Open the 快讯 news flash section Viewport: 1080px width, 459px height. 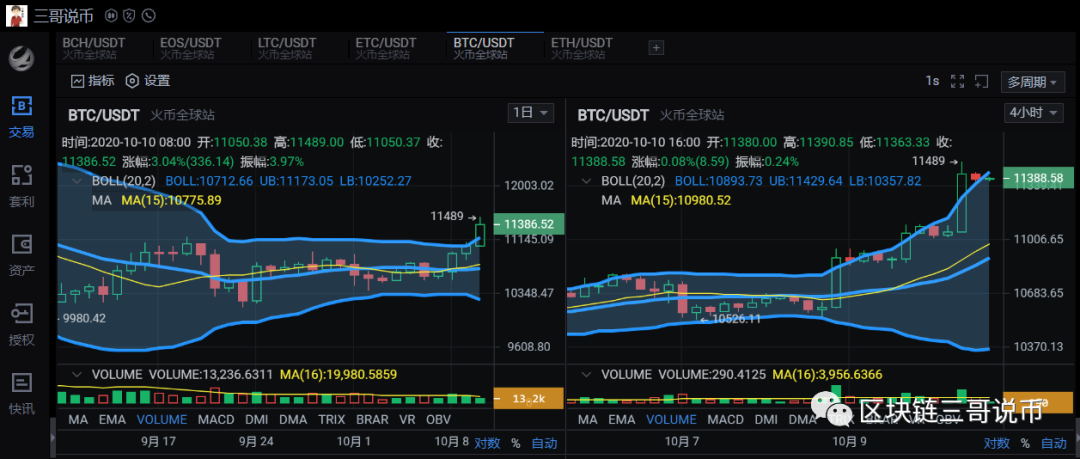(x=21, y=394)
